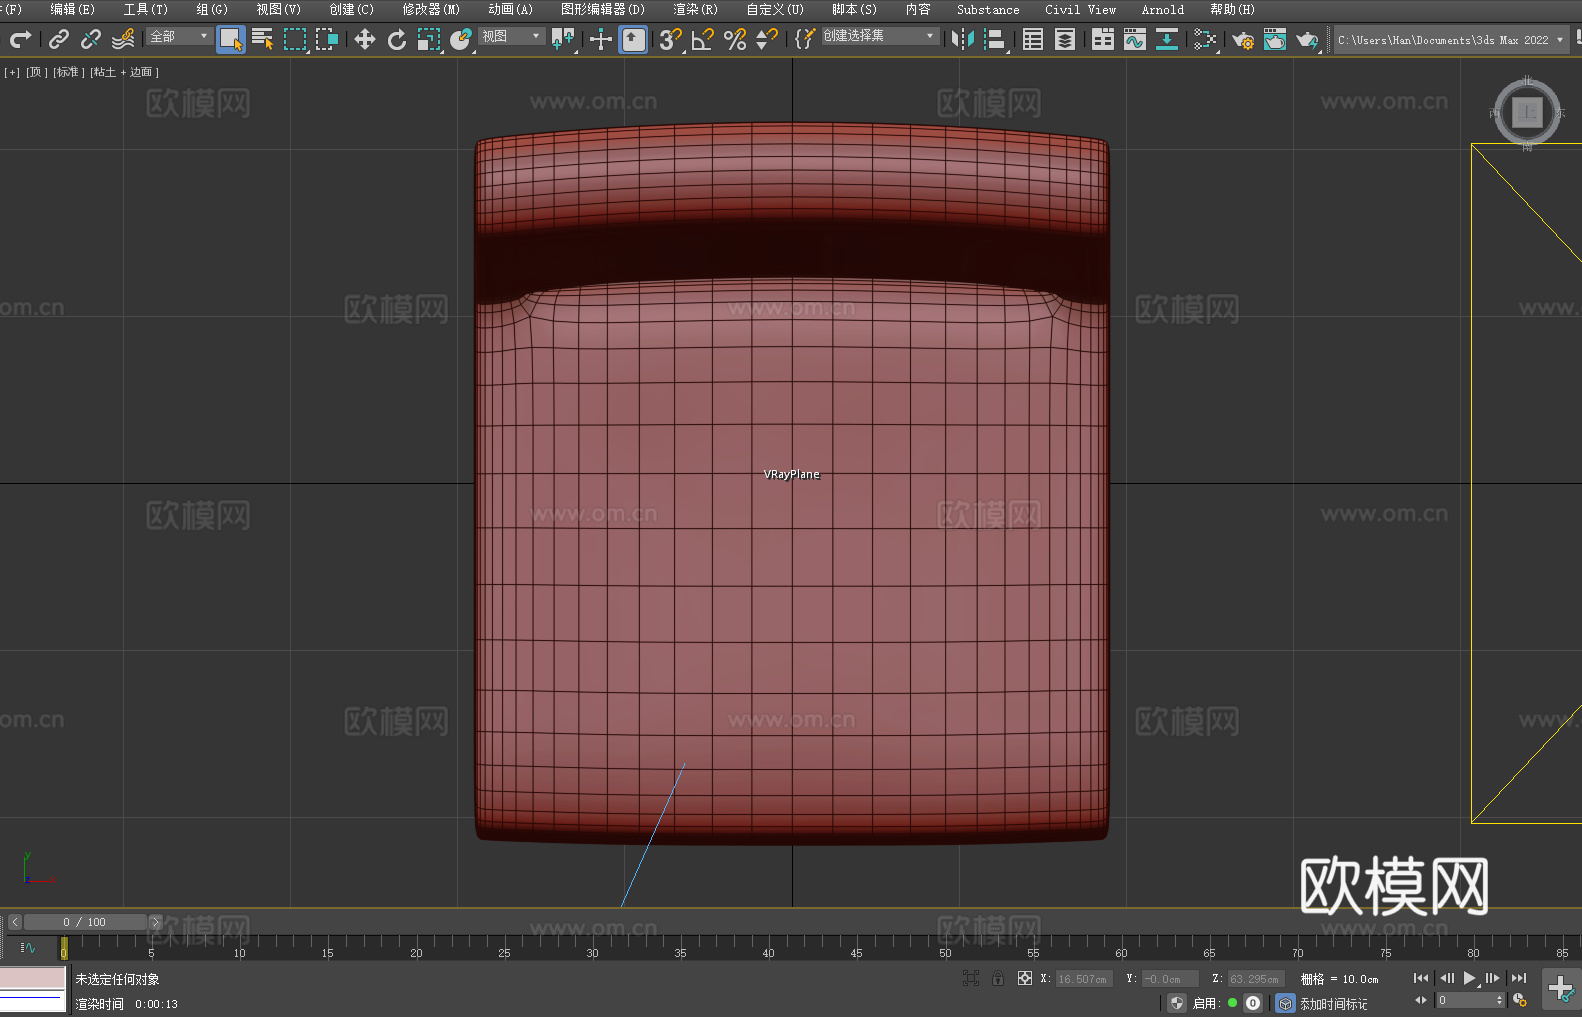The image size is (1582, 1017).
Task: Click the Set Keys plus-key button
Action: 1560,989
